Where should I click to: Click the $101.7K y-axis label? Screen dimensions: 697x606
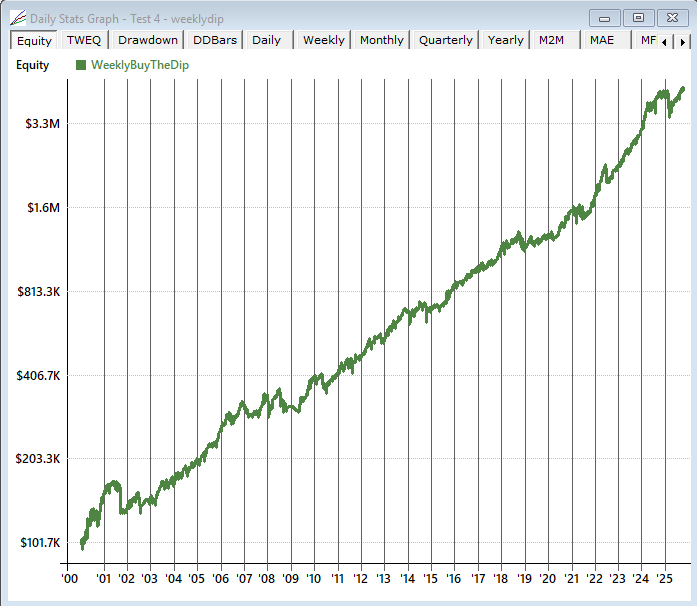tap(40, 543)
